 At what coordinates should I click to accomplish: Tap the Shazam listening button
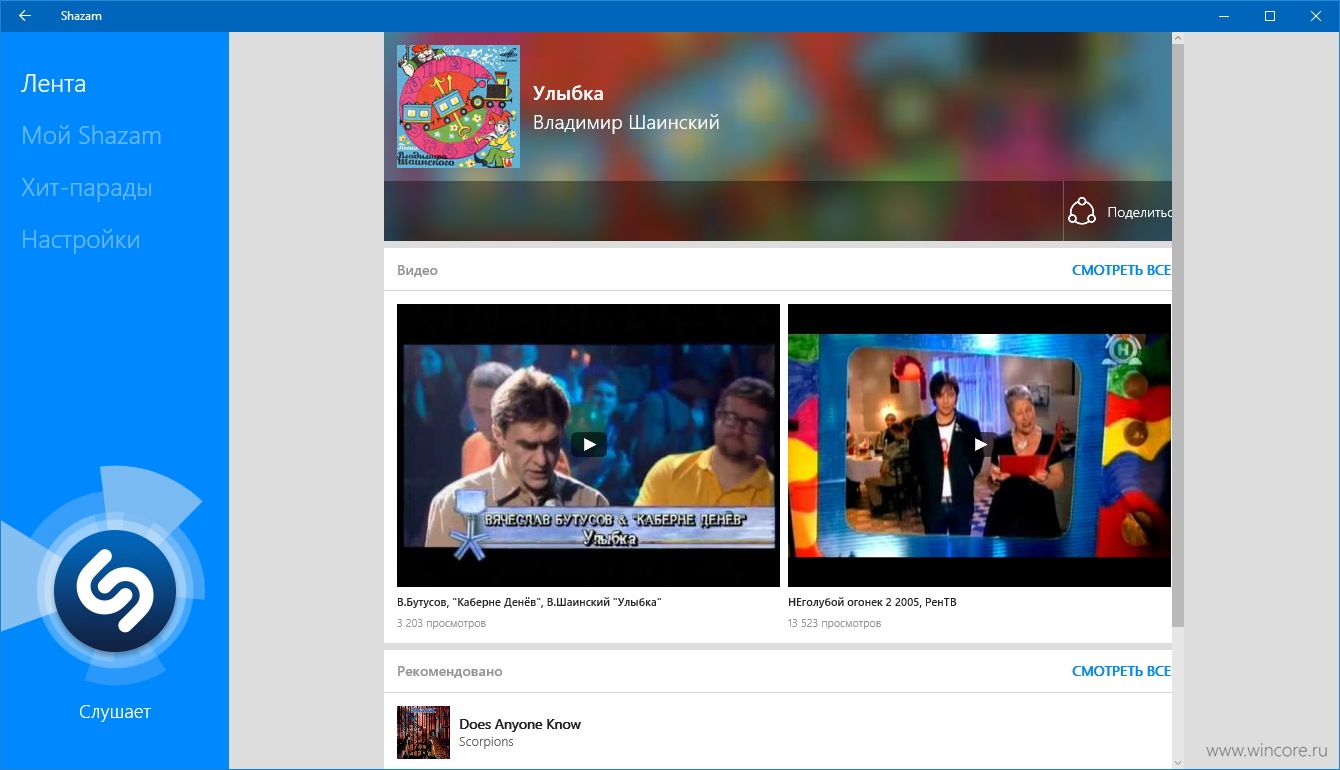tap(115, 590)
